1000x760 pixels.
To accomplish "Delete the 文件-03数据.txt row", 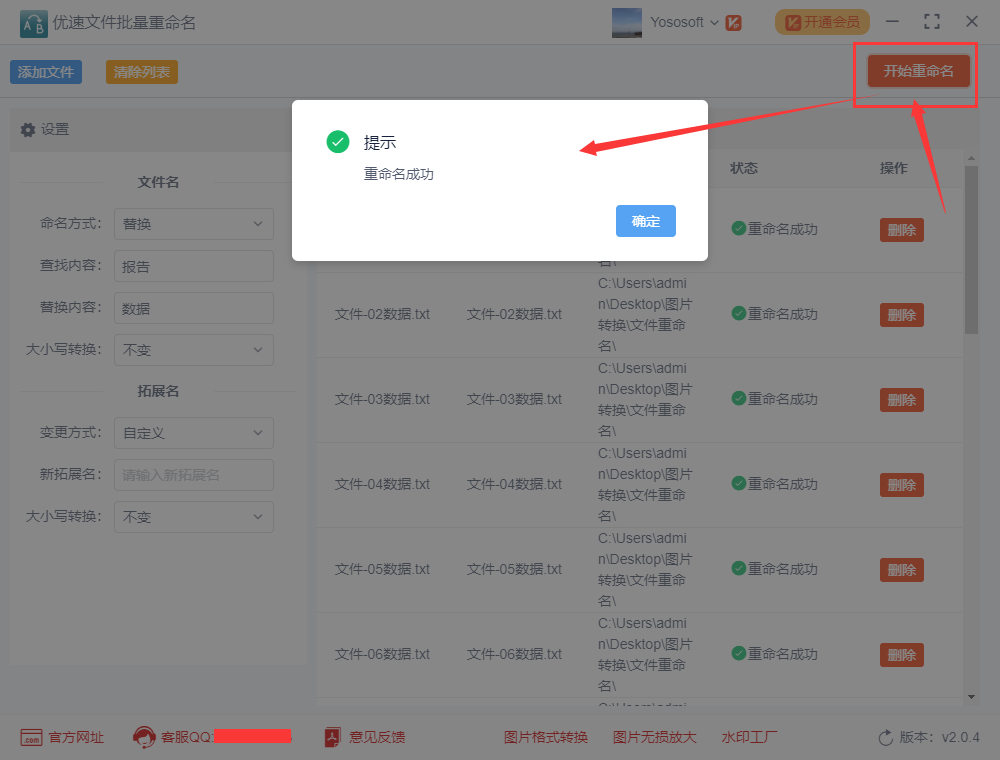I will [902, 400].
